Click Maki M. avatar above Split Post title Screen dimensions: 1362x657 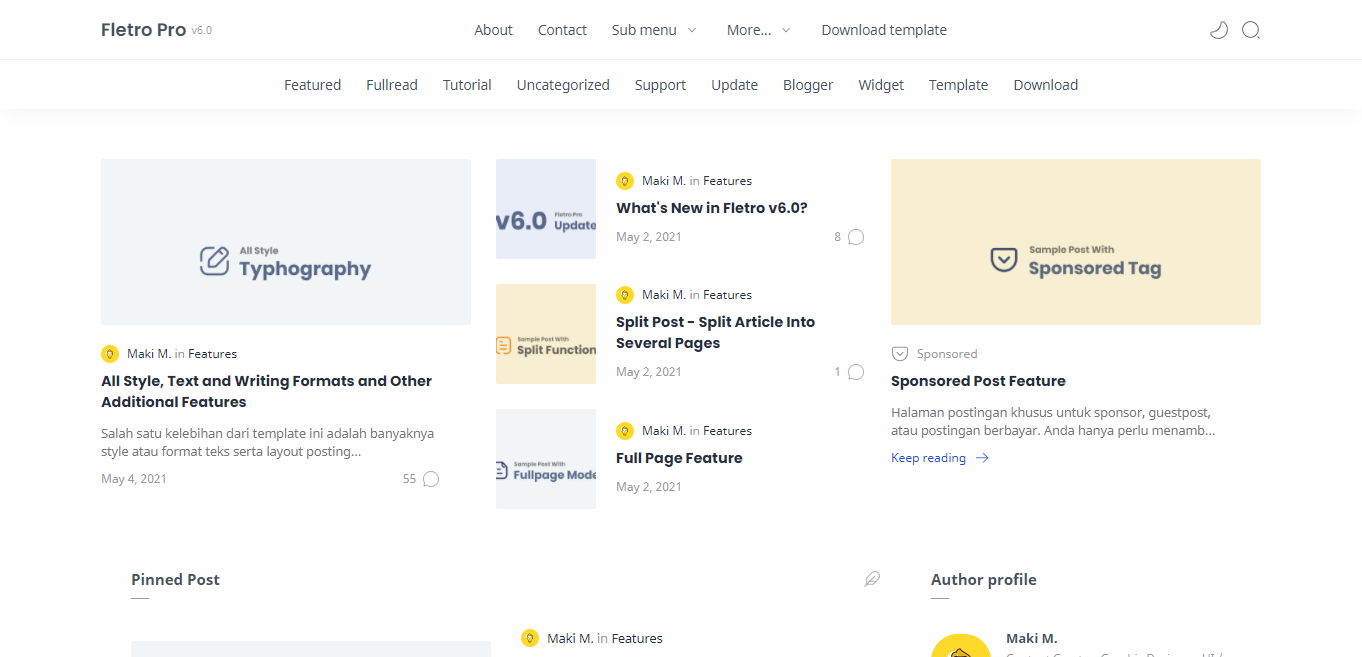point(625,295)
